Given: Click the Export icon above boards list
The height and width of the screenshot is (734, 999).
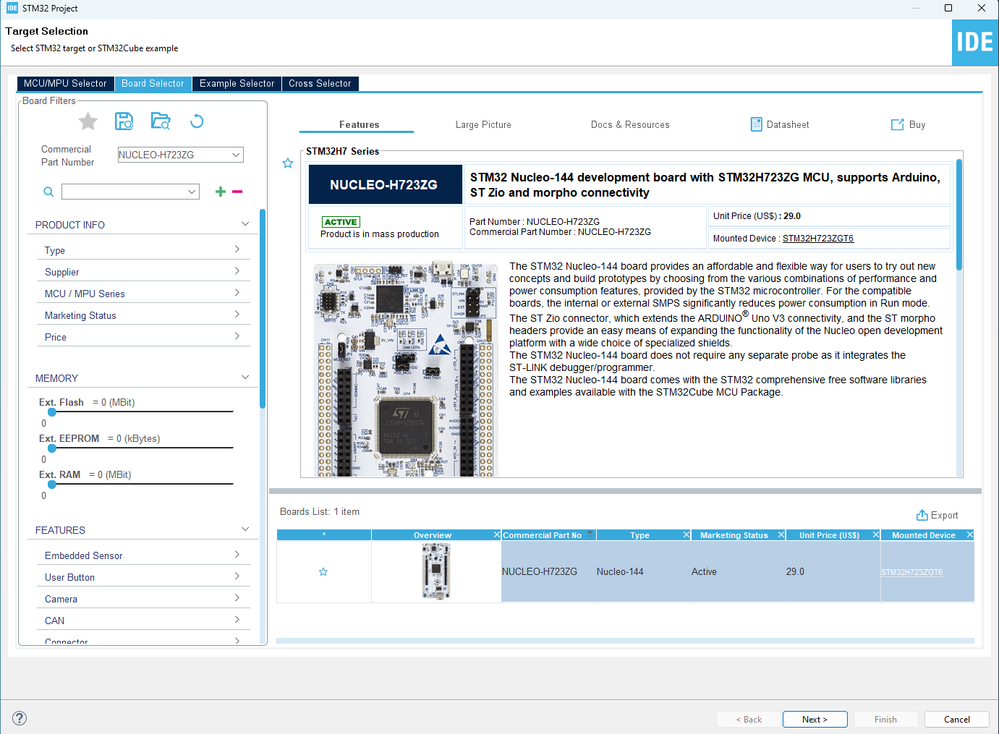Looking at the screenshot, I should (x=922, y=515).
